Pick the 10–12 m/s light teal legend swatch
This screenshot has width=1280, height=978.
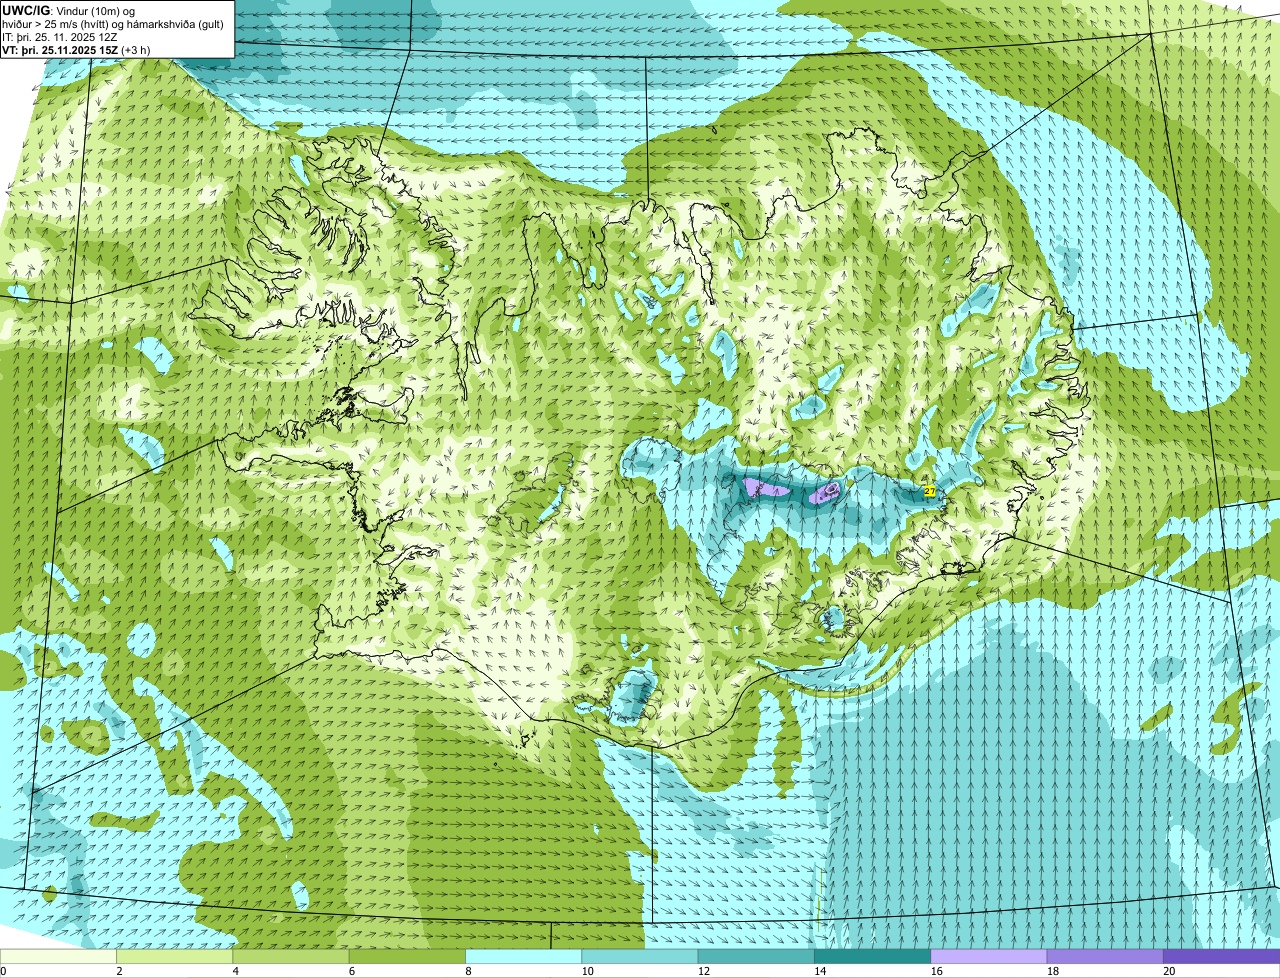[640, 957]
